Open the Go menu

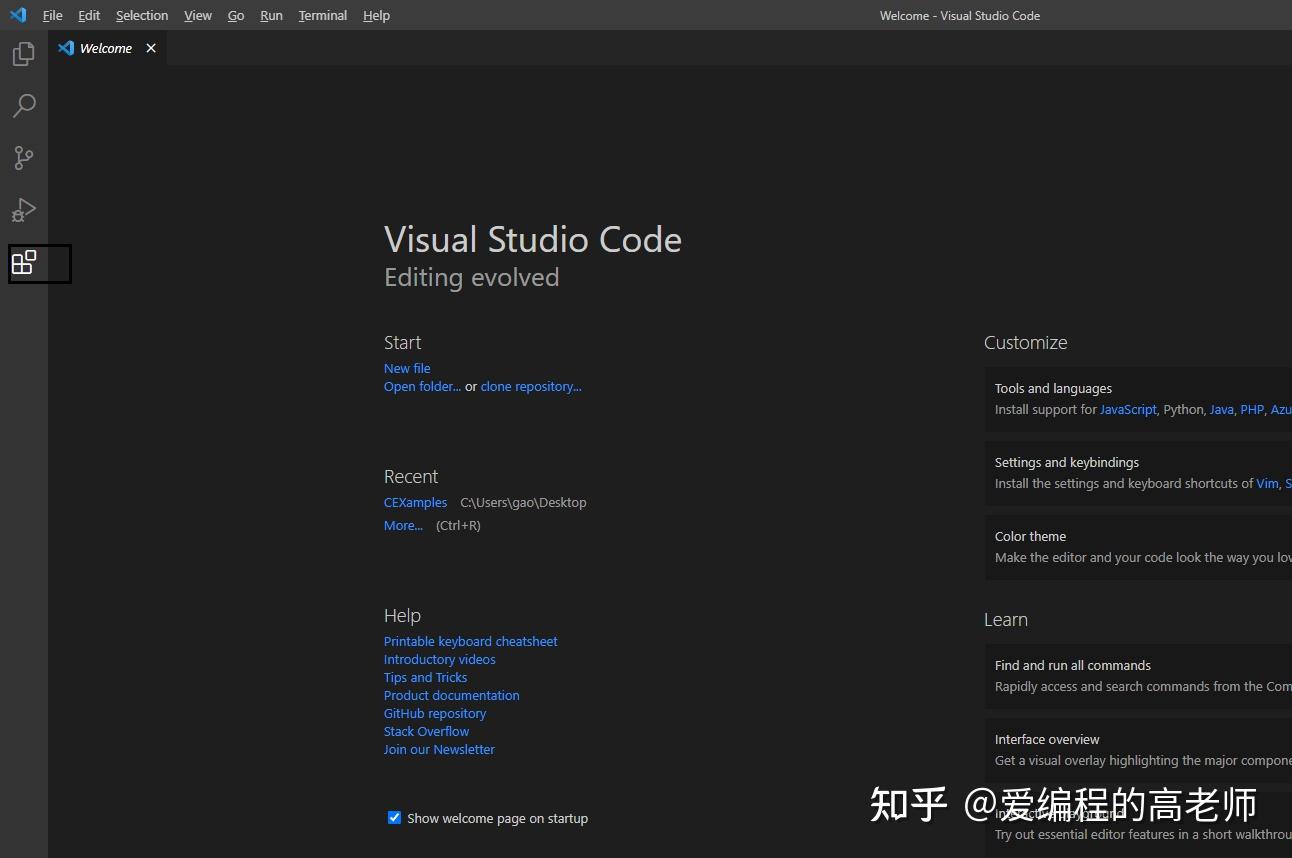click(x=236, y=15)
